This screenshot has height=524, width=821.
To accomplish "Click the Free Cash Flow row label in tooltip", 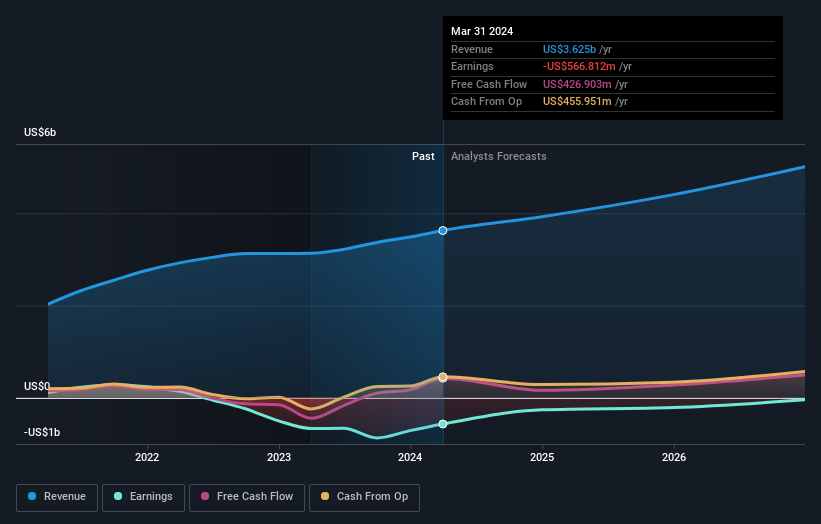I will pos(489,84).
